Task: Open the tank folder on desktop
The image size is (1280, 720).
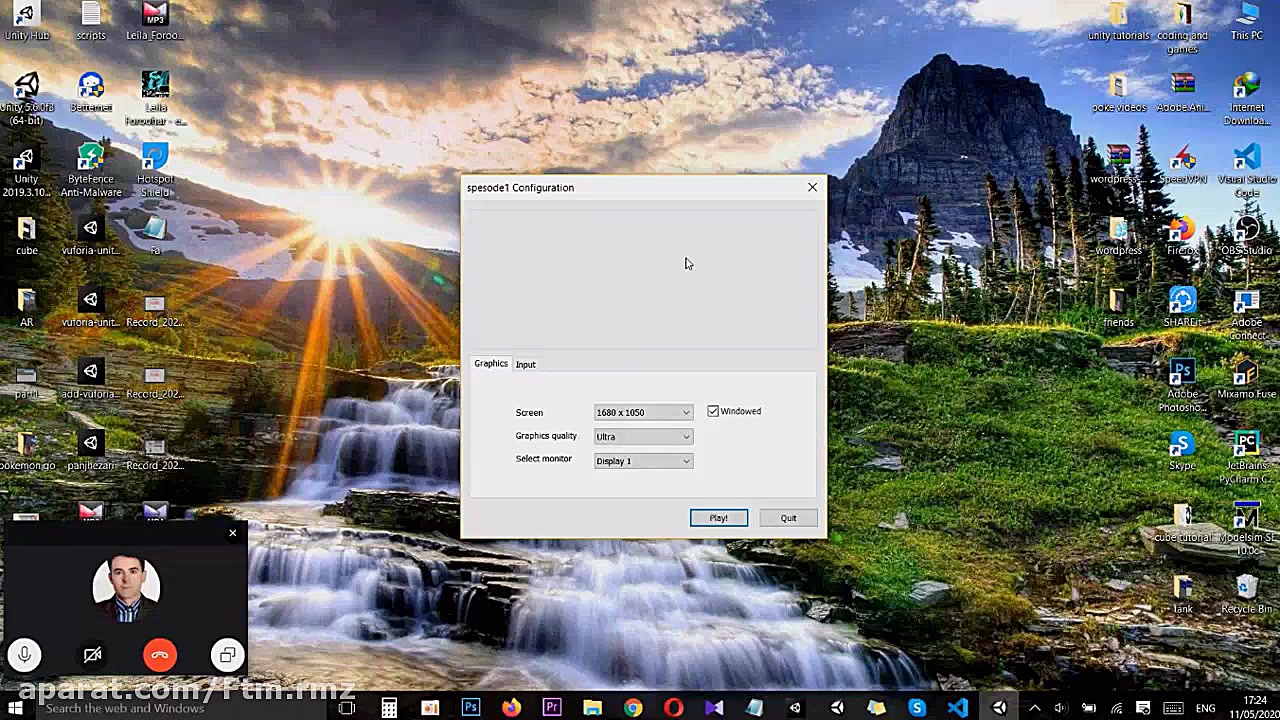Action: [1182, 595]
